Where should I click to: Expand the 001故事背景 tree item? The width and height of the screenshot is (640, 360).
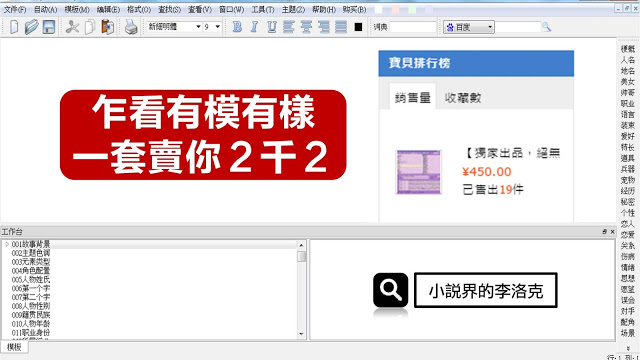click(x=7, y=244)
